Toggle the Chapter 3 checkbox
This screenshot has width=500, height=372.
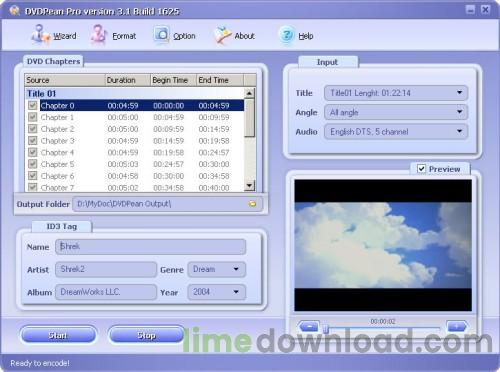32,141
